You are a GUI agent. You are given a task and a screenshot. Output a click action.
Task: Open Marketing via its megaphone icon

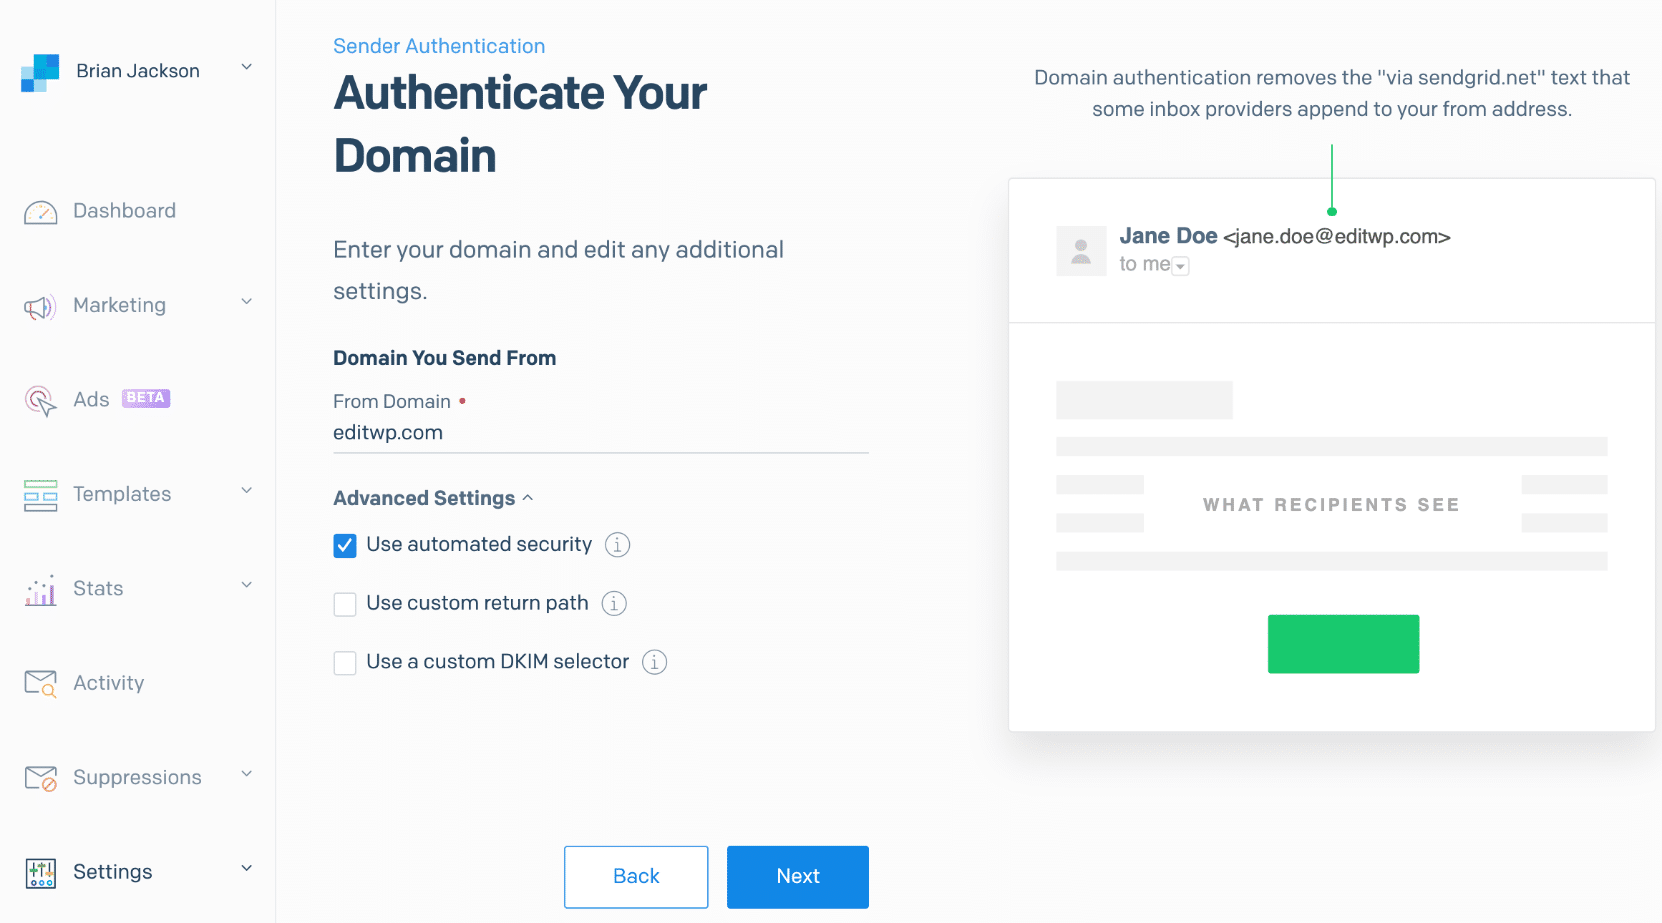point(40,306)
